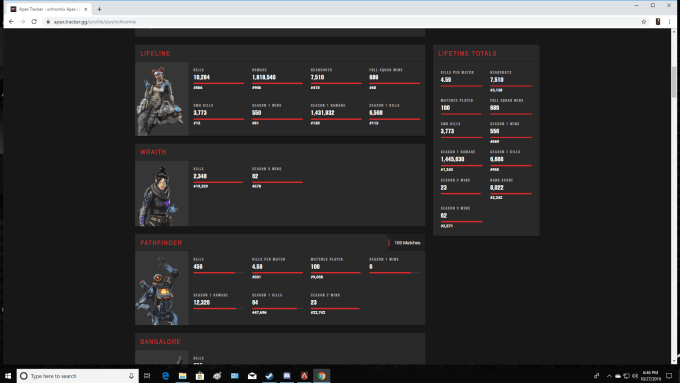Click Pathfinder kills per match progress bar
The height and width of the screenshot is (383, 680).
[x=278, y=273]
